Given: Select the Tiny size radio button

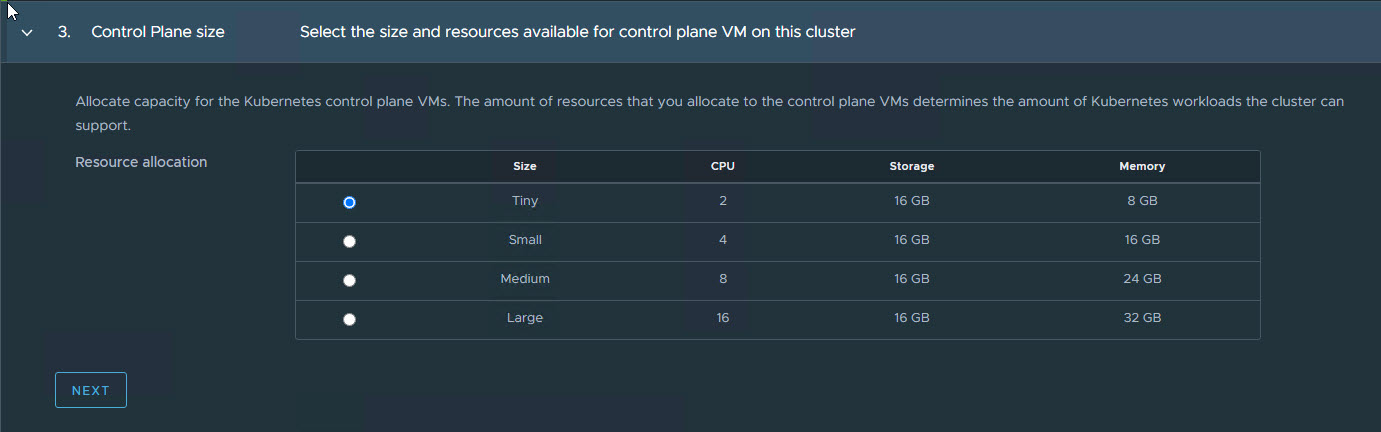Looking at the screenshot, I should click(x=349, y=202).
